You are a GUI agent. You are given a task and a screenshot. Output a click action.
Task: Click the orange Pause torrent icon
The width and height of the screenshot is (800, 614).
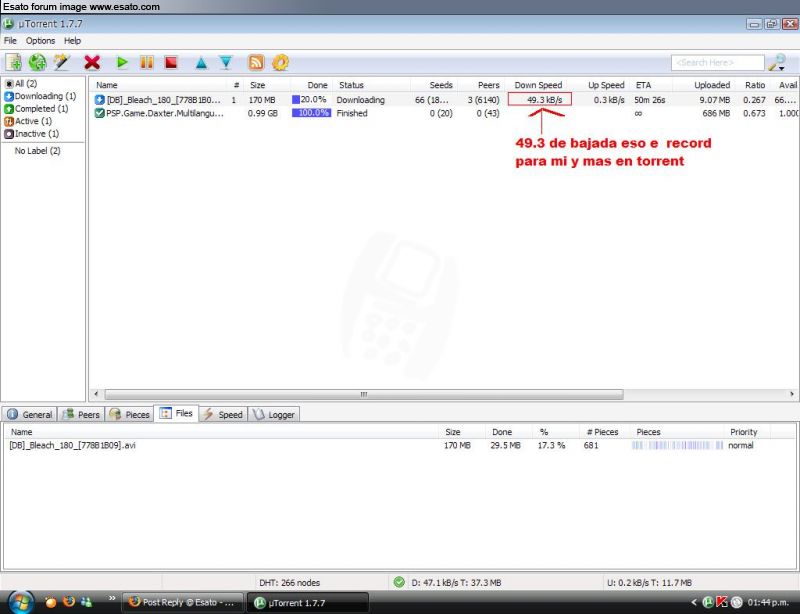point(146,62)
